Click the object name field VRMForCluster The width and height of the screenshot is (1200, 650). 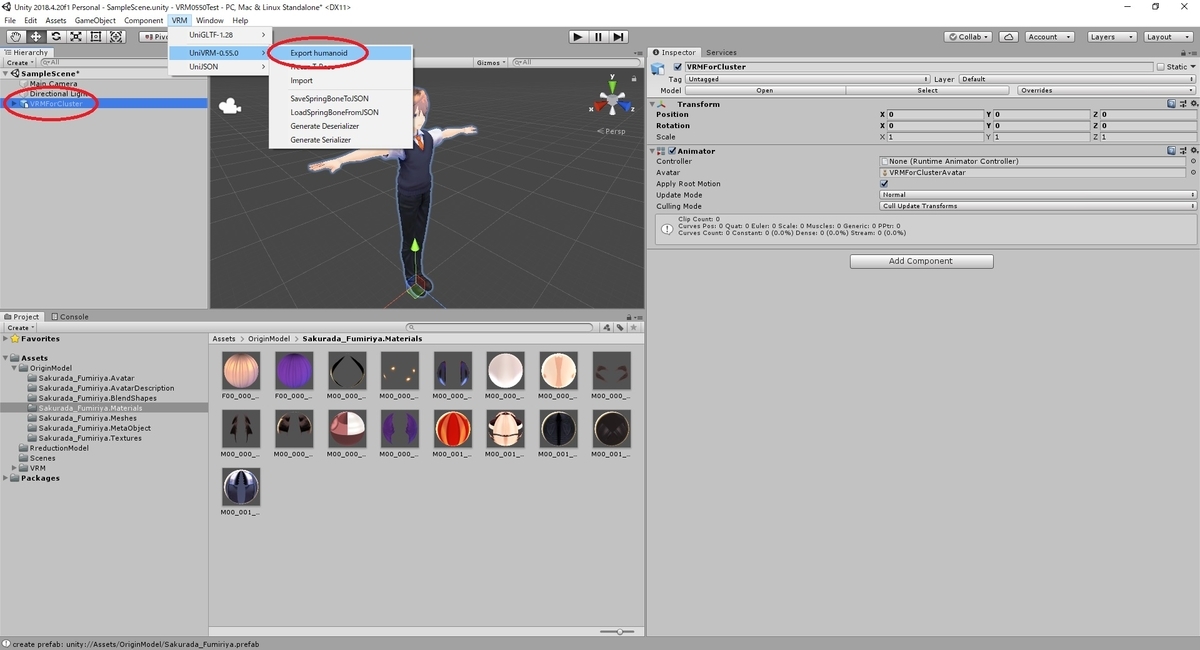(918, 67)
